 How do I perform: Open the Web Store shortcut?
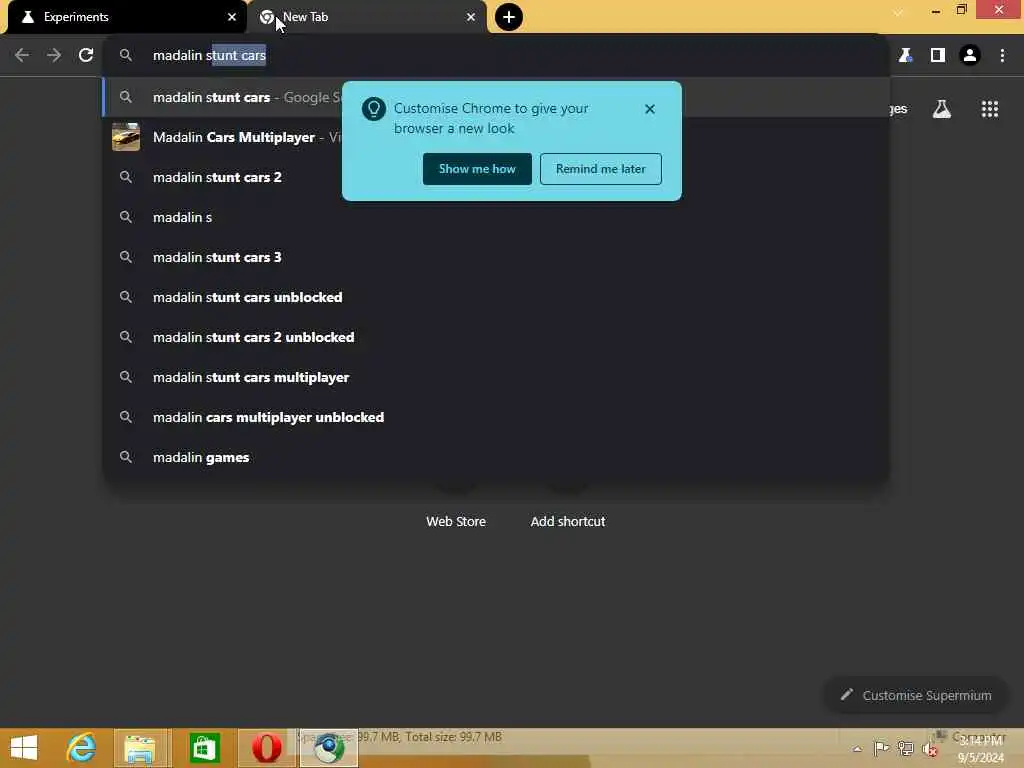(456, 522)
